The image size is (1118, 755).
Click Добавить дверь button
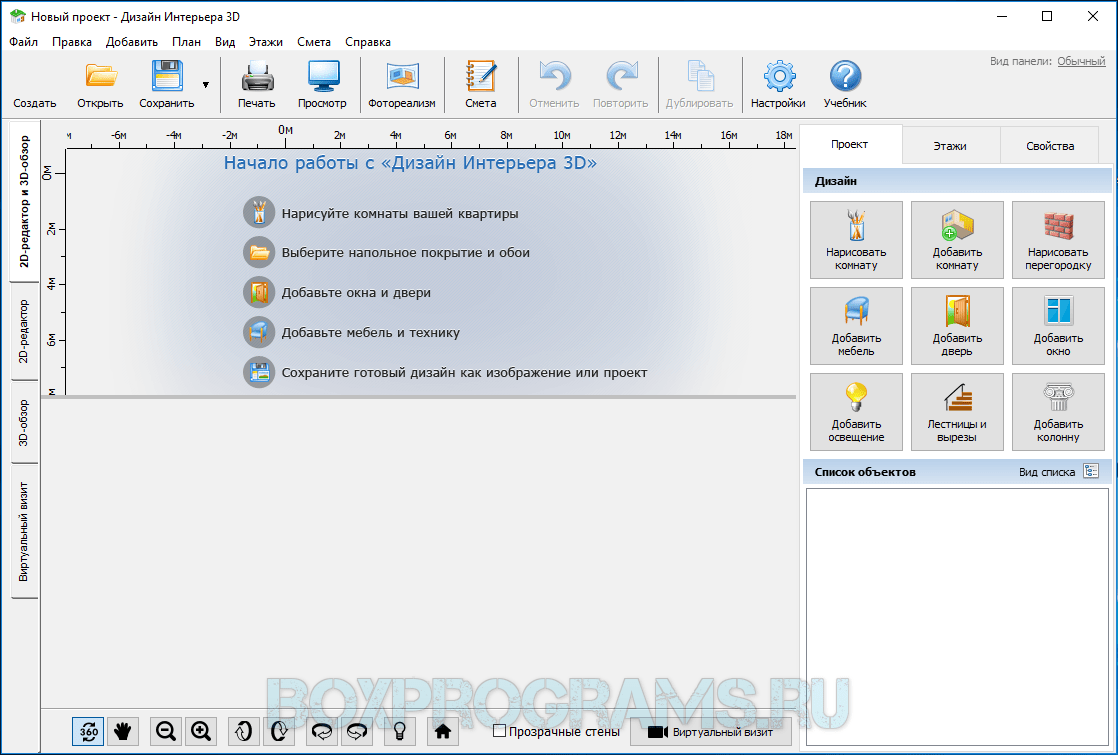tap(958, 326)
